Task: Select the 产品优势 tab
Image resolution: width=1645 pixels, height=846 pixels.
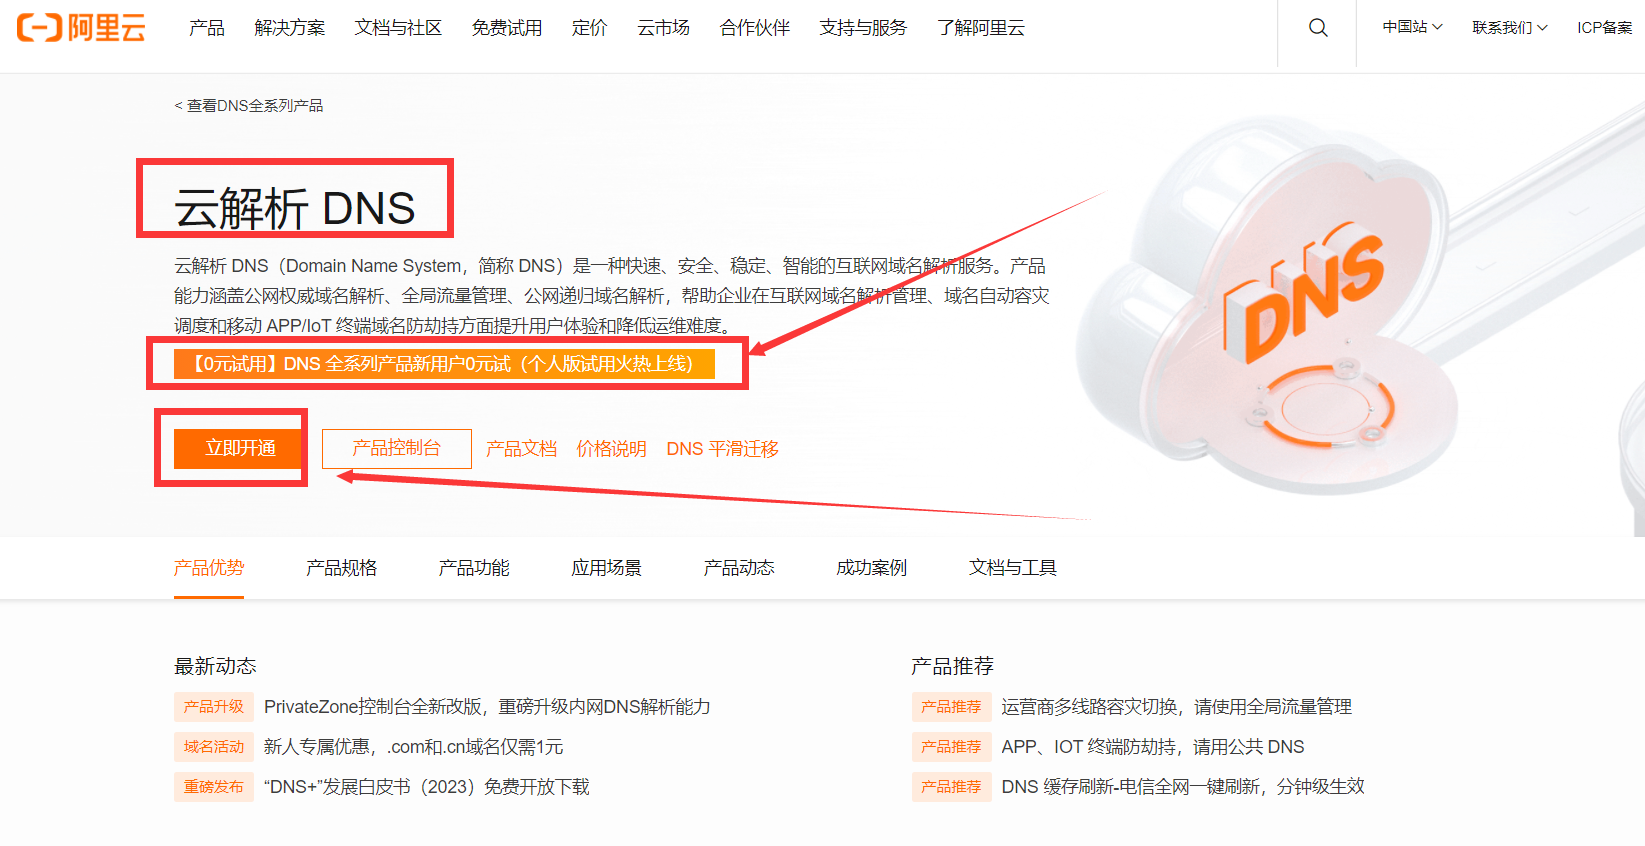Action: [209, 568]
